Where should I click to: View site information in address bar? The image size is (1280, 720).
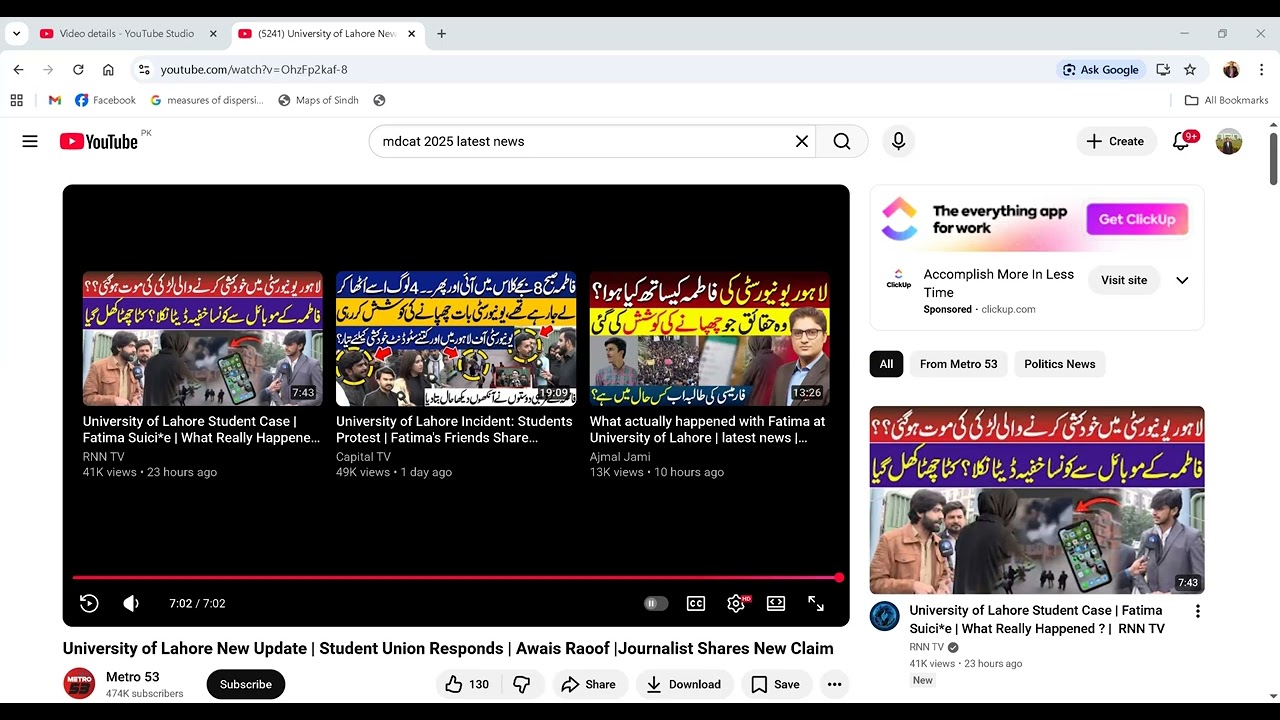click(x=144, y=70)
